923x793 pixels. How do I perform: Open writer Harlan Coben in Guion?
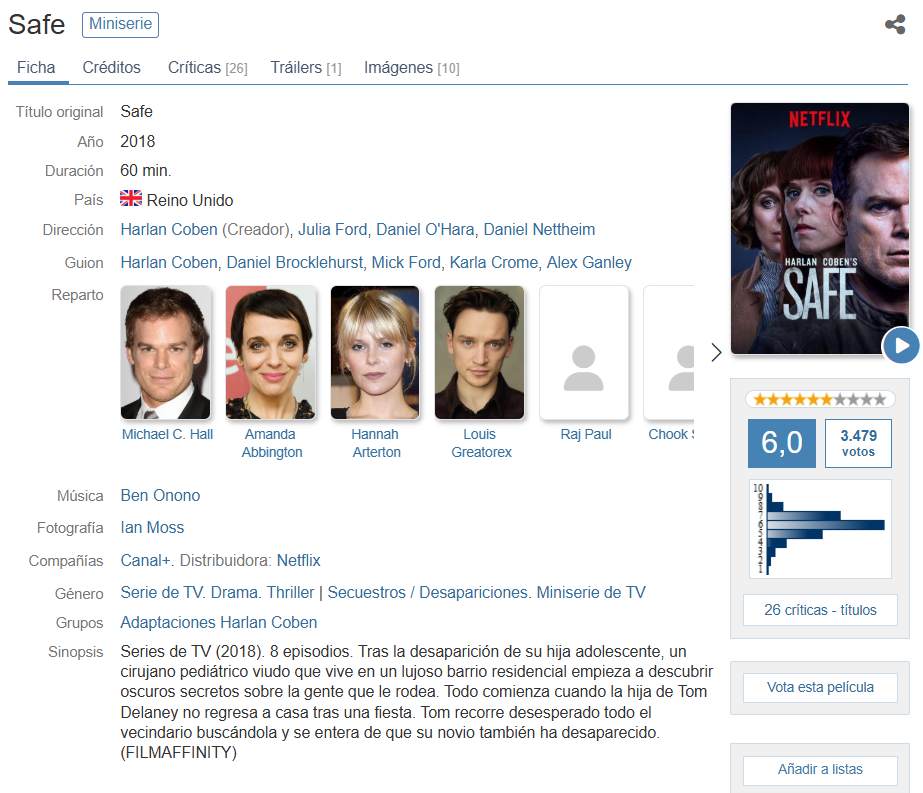169,263
